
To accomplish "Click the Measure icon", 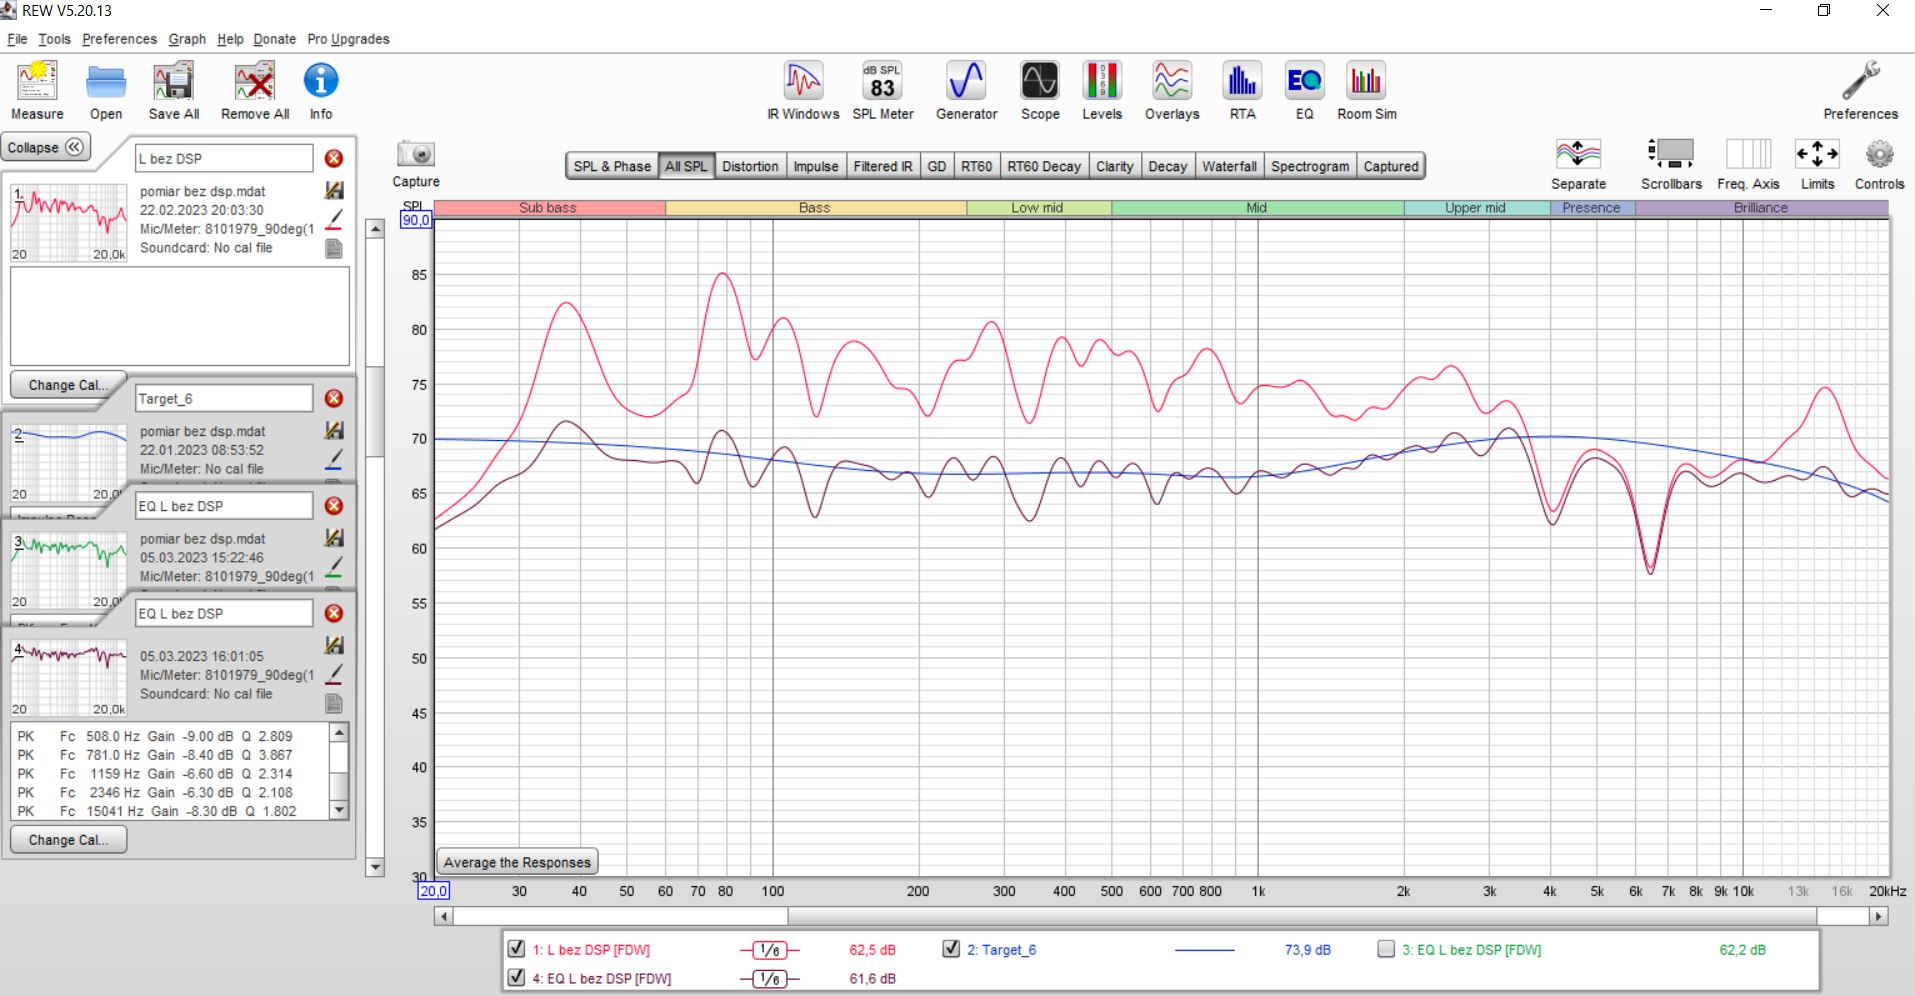I will click(x=37, y=82).
